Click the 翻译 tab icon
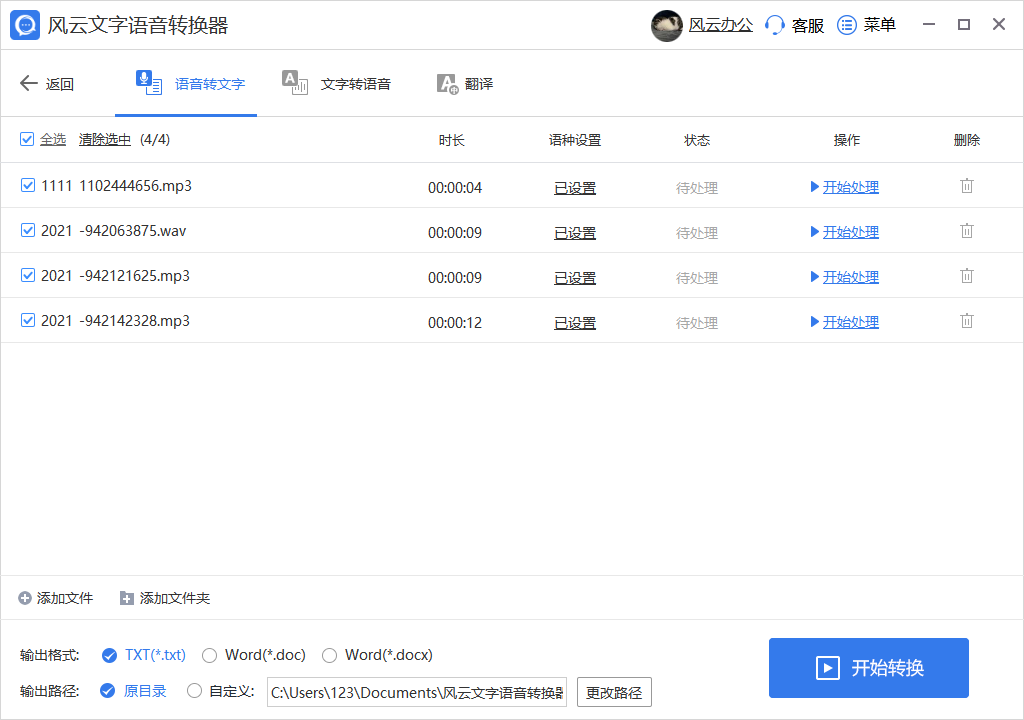This screenshot has width=1024, height=720. (448, 84)
